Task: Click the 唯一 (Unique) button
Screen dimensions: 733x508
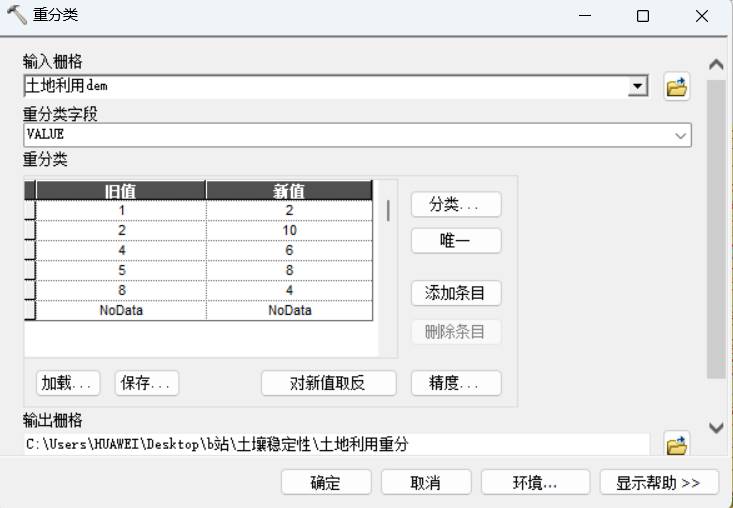Action: (x=456, y=241)
